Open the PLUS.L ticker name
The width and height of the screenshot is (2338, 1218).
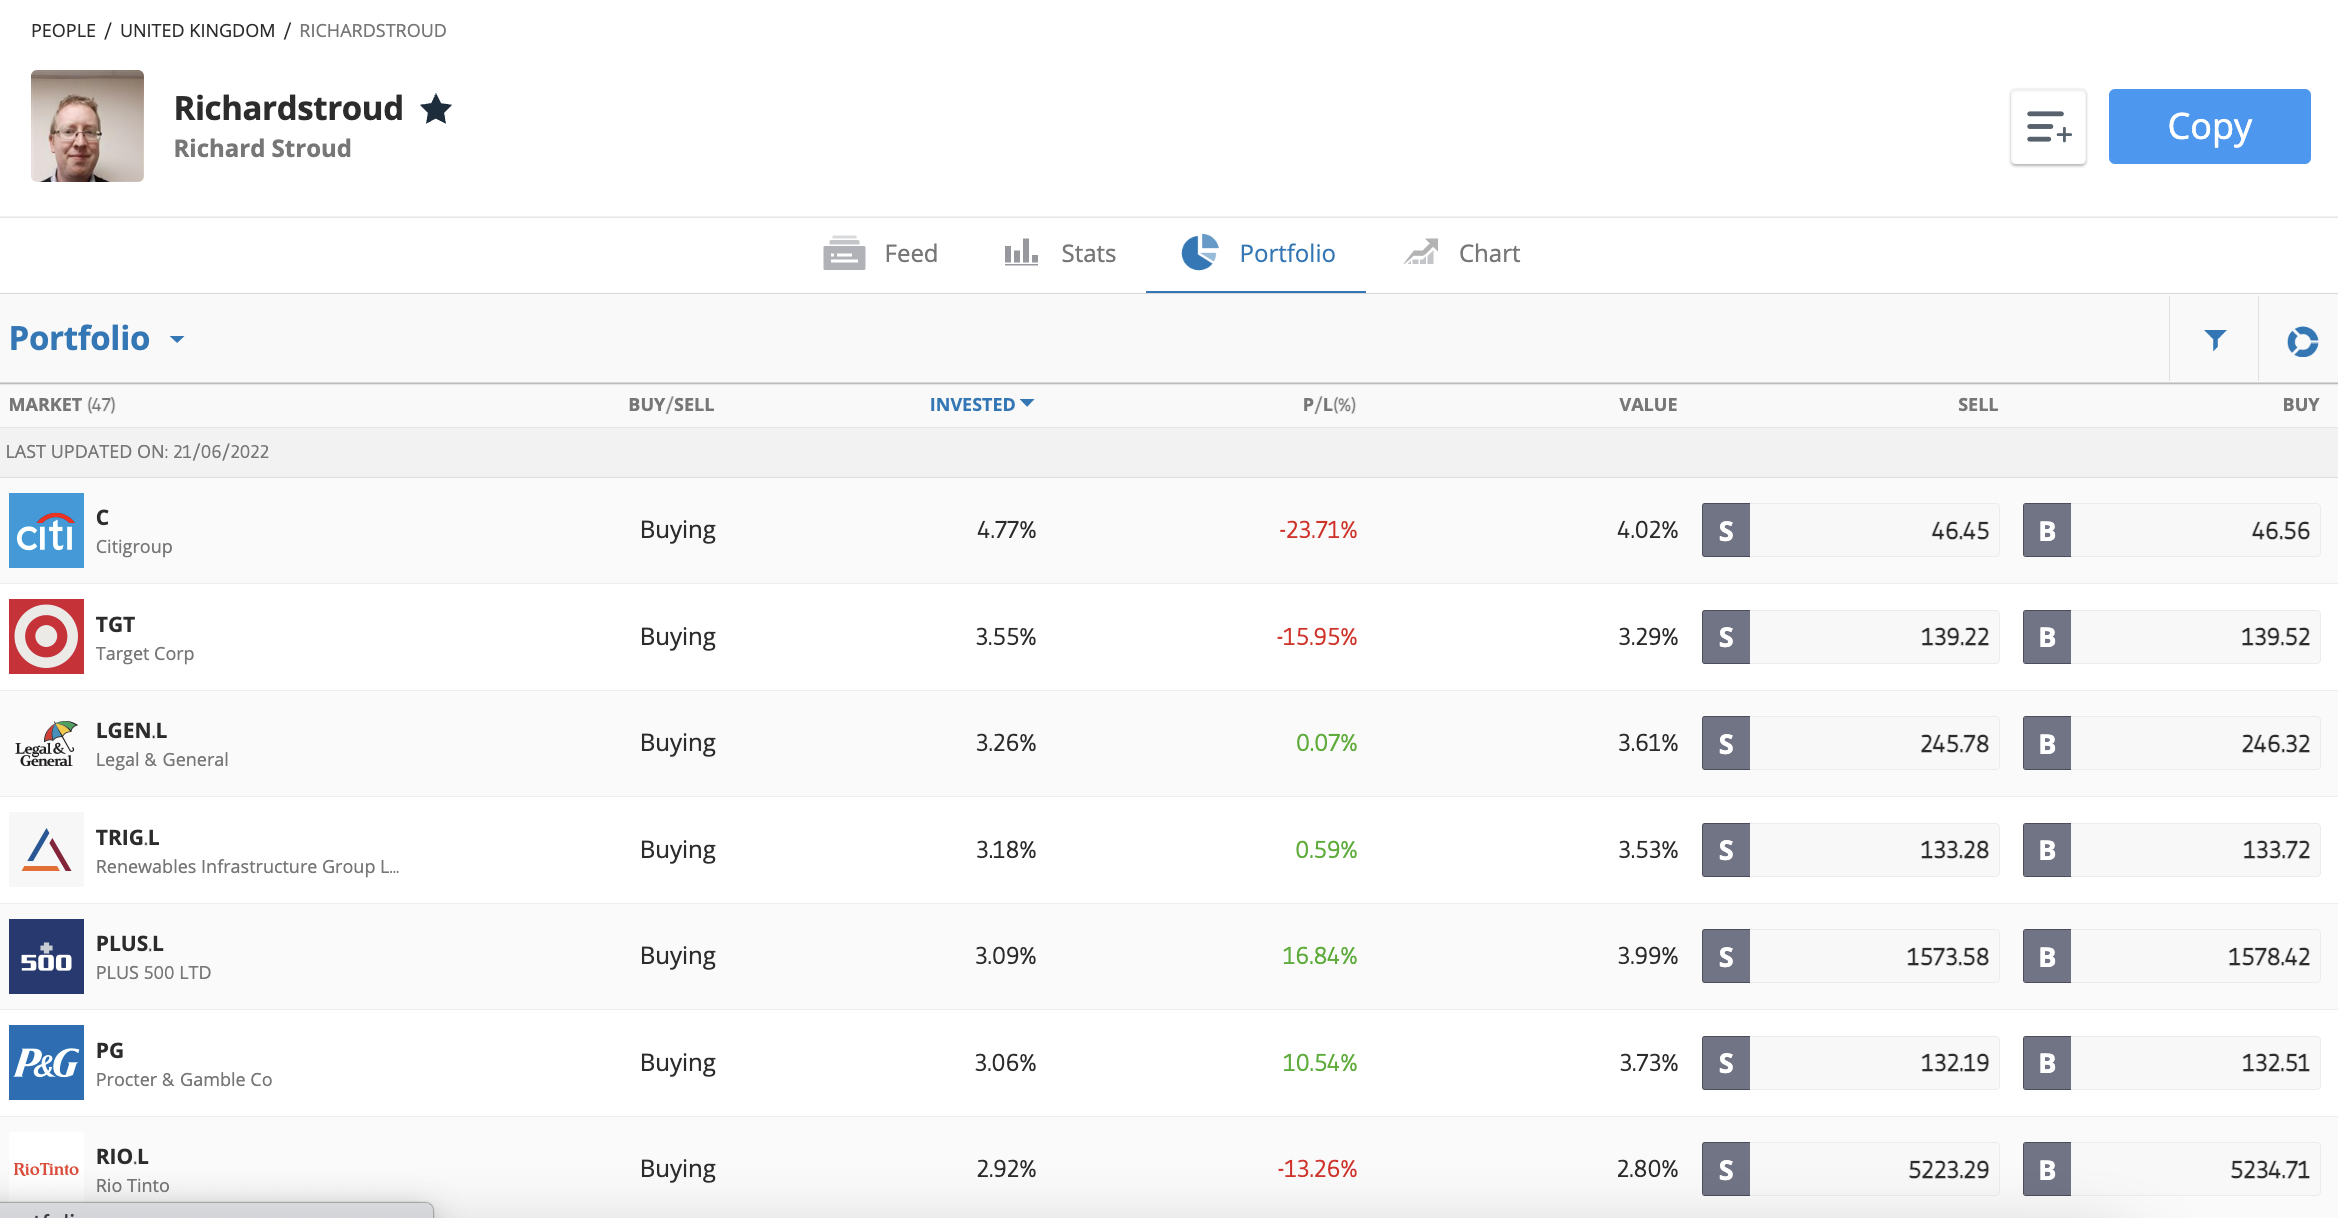[129, 944]
